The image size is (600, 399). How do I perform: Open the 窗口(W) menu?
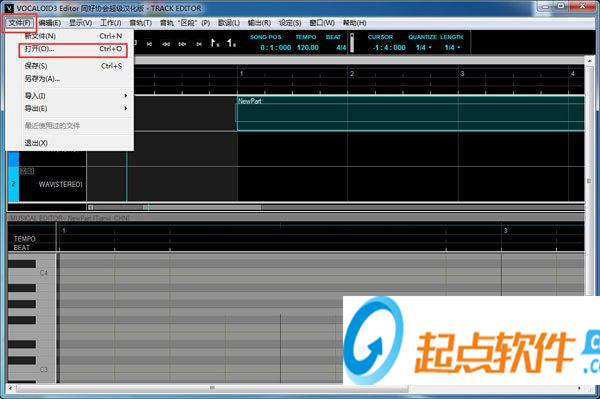(322, 23)
